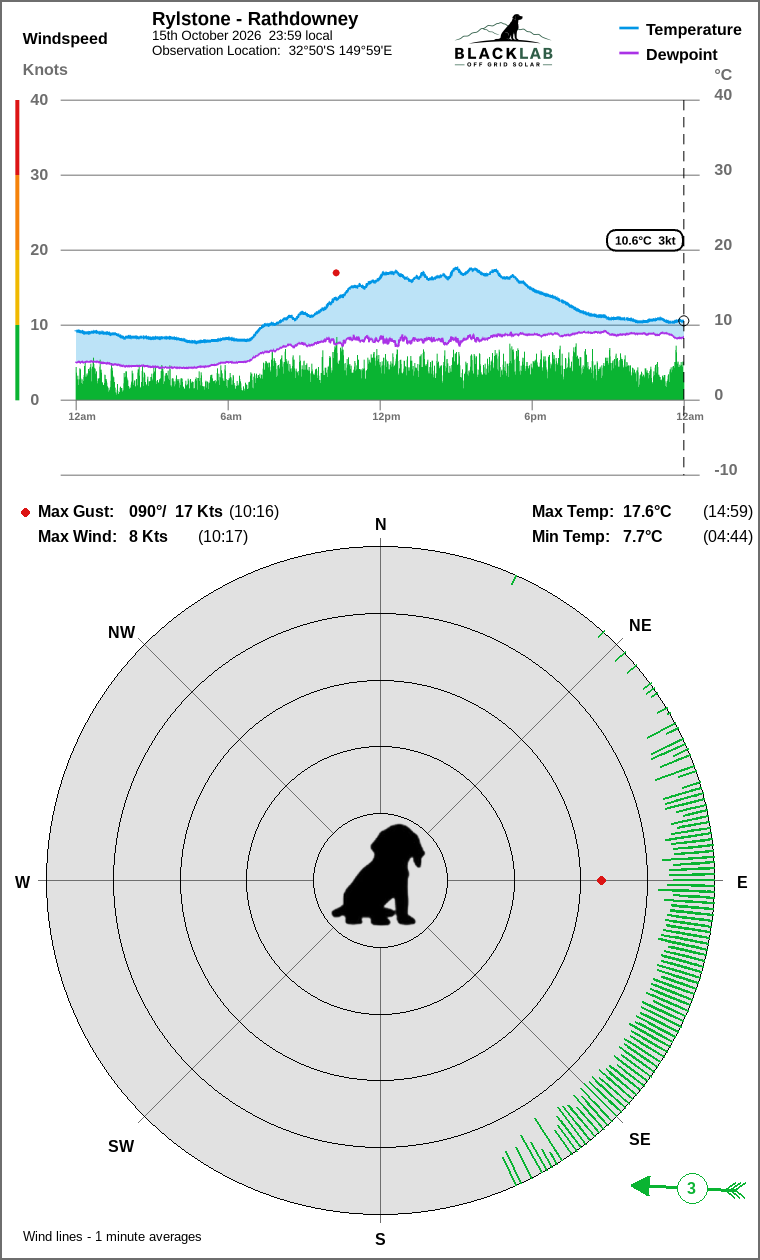This screenshot has width=760, height=1260.
Task: Click the °C unit label
Action: click(x=723, y=74)
